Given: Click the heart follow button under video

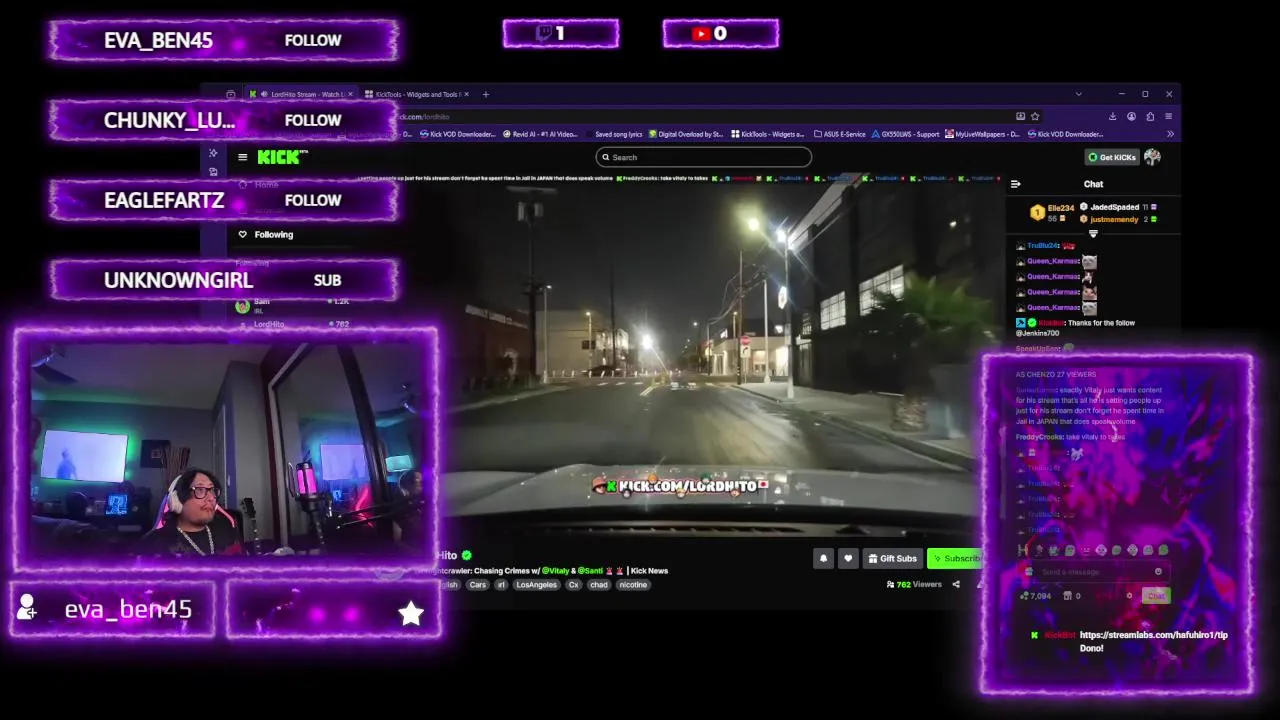Looking at the screenshot, I should (848, 558).
